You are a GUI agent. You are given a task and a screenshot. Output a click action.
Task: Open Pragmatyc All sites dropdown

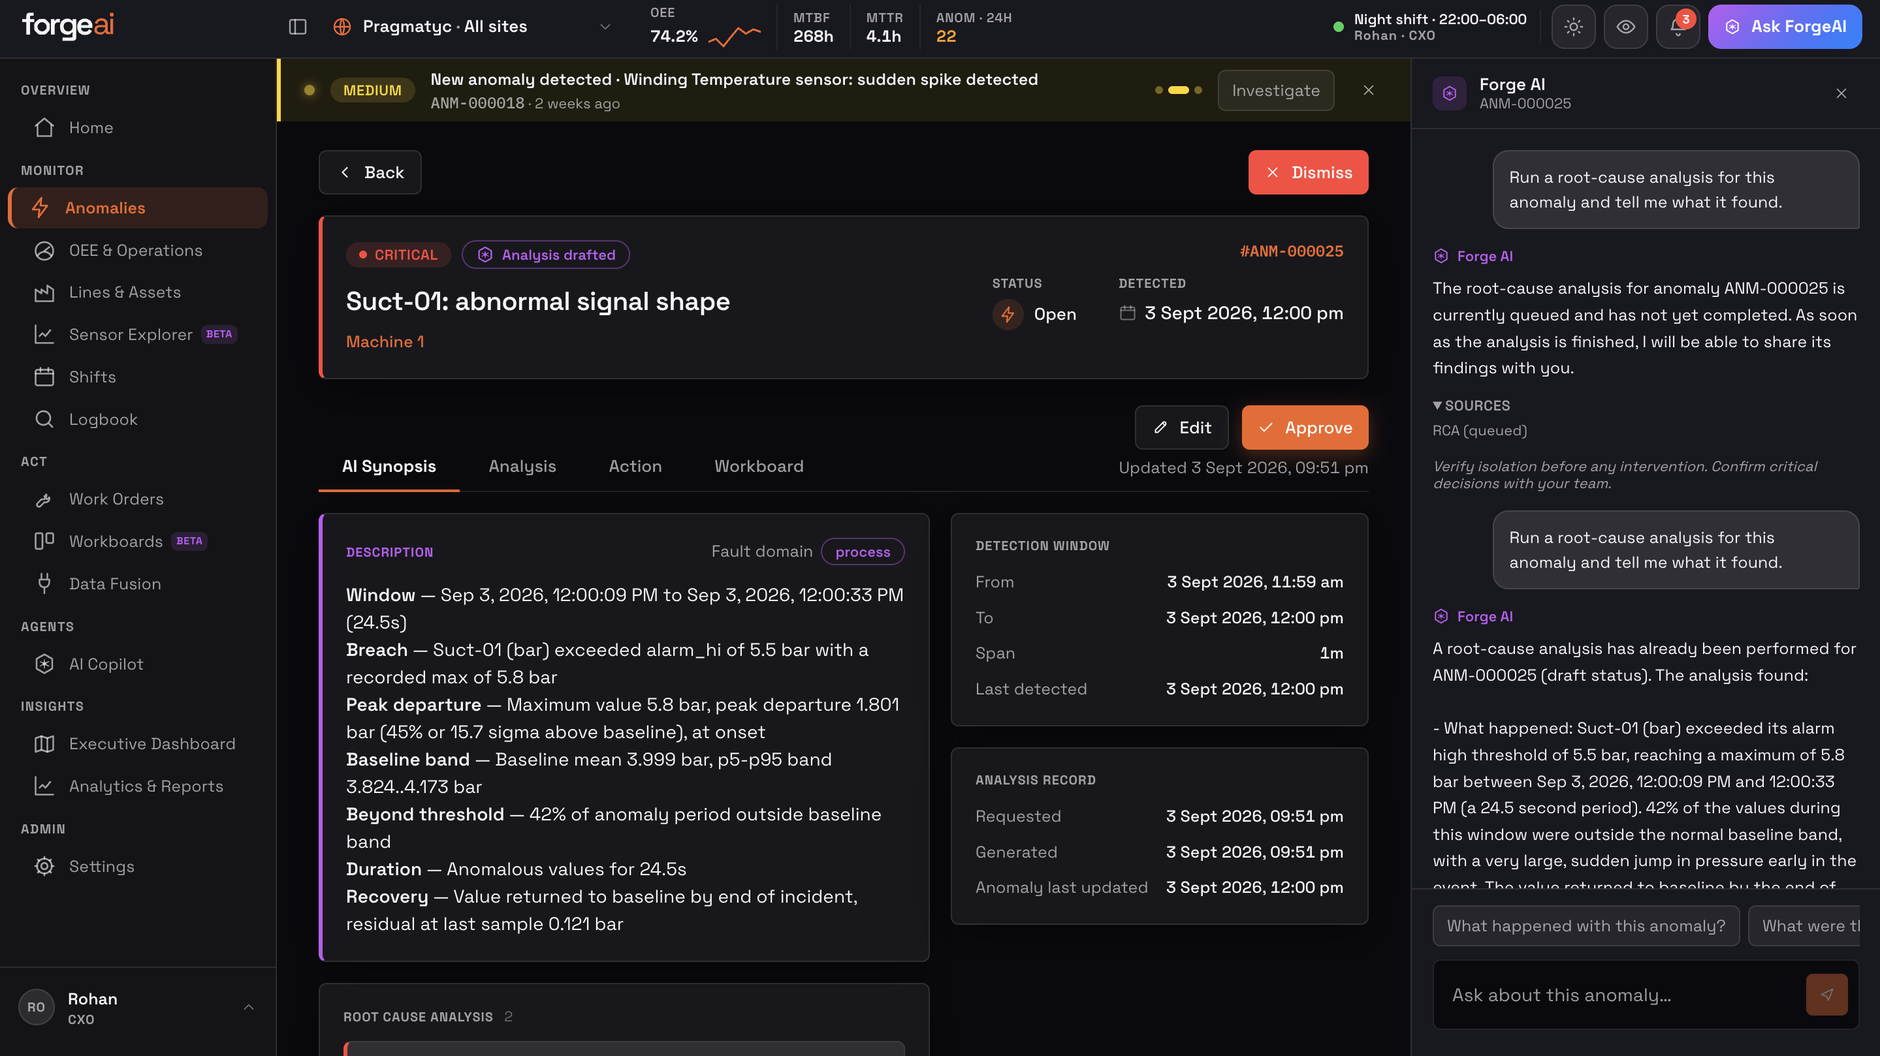coord(472,27)
